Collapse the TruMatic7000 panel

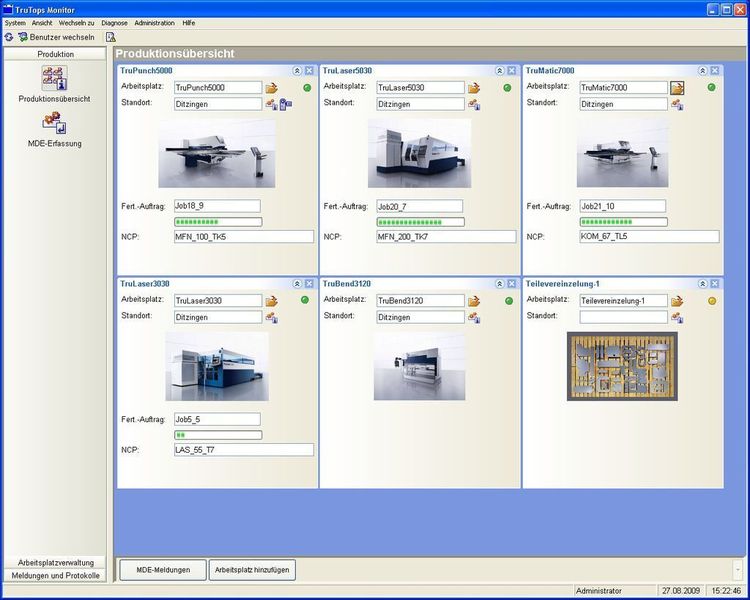(x=703, y=71)
